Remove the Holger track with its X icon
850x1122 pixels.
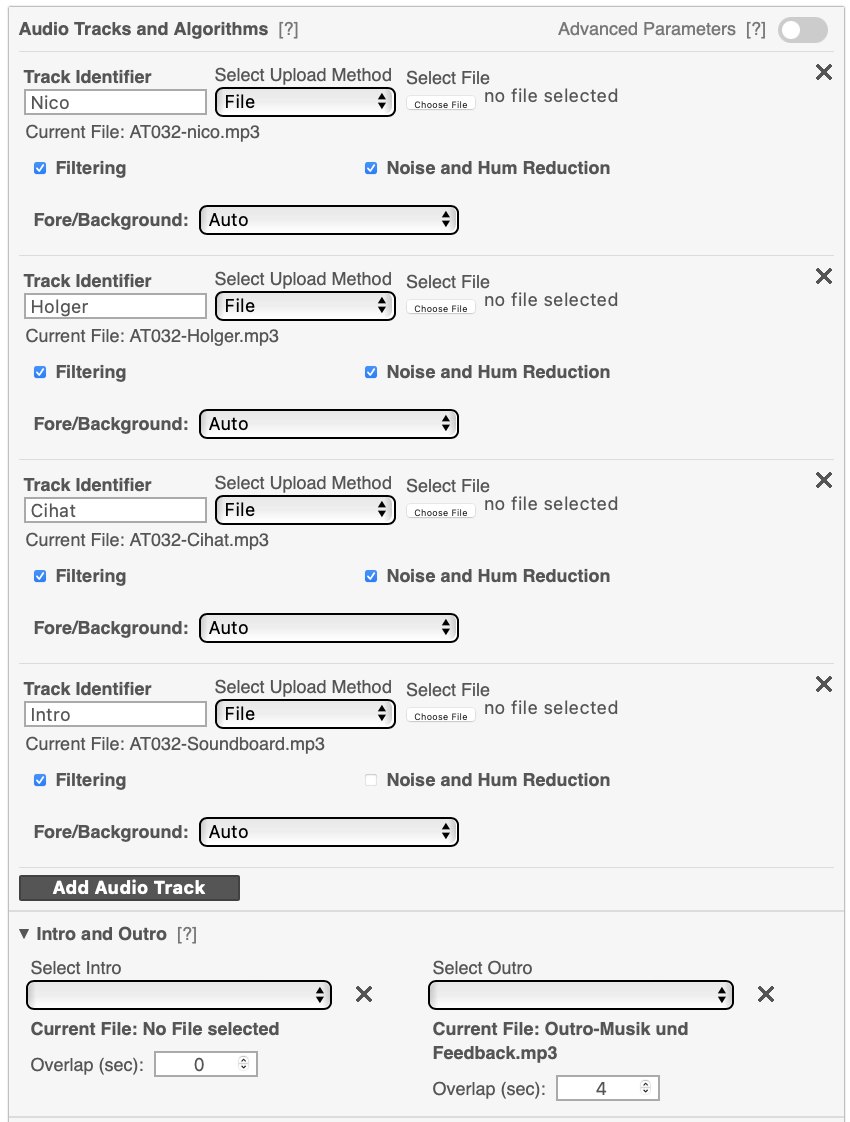pos(824,275)
